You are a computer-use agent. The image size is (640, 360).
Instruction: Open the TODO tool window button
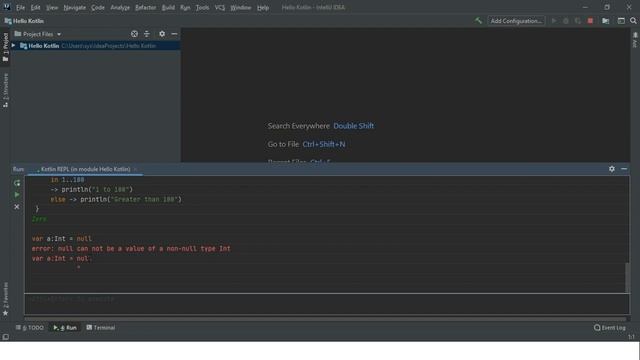(x=30, y=327)
